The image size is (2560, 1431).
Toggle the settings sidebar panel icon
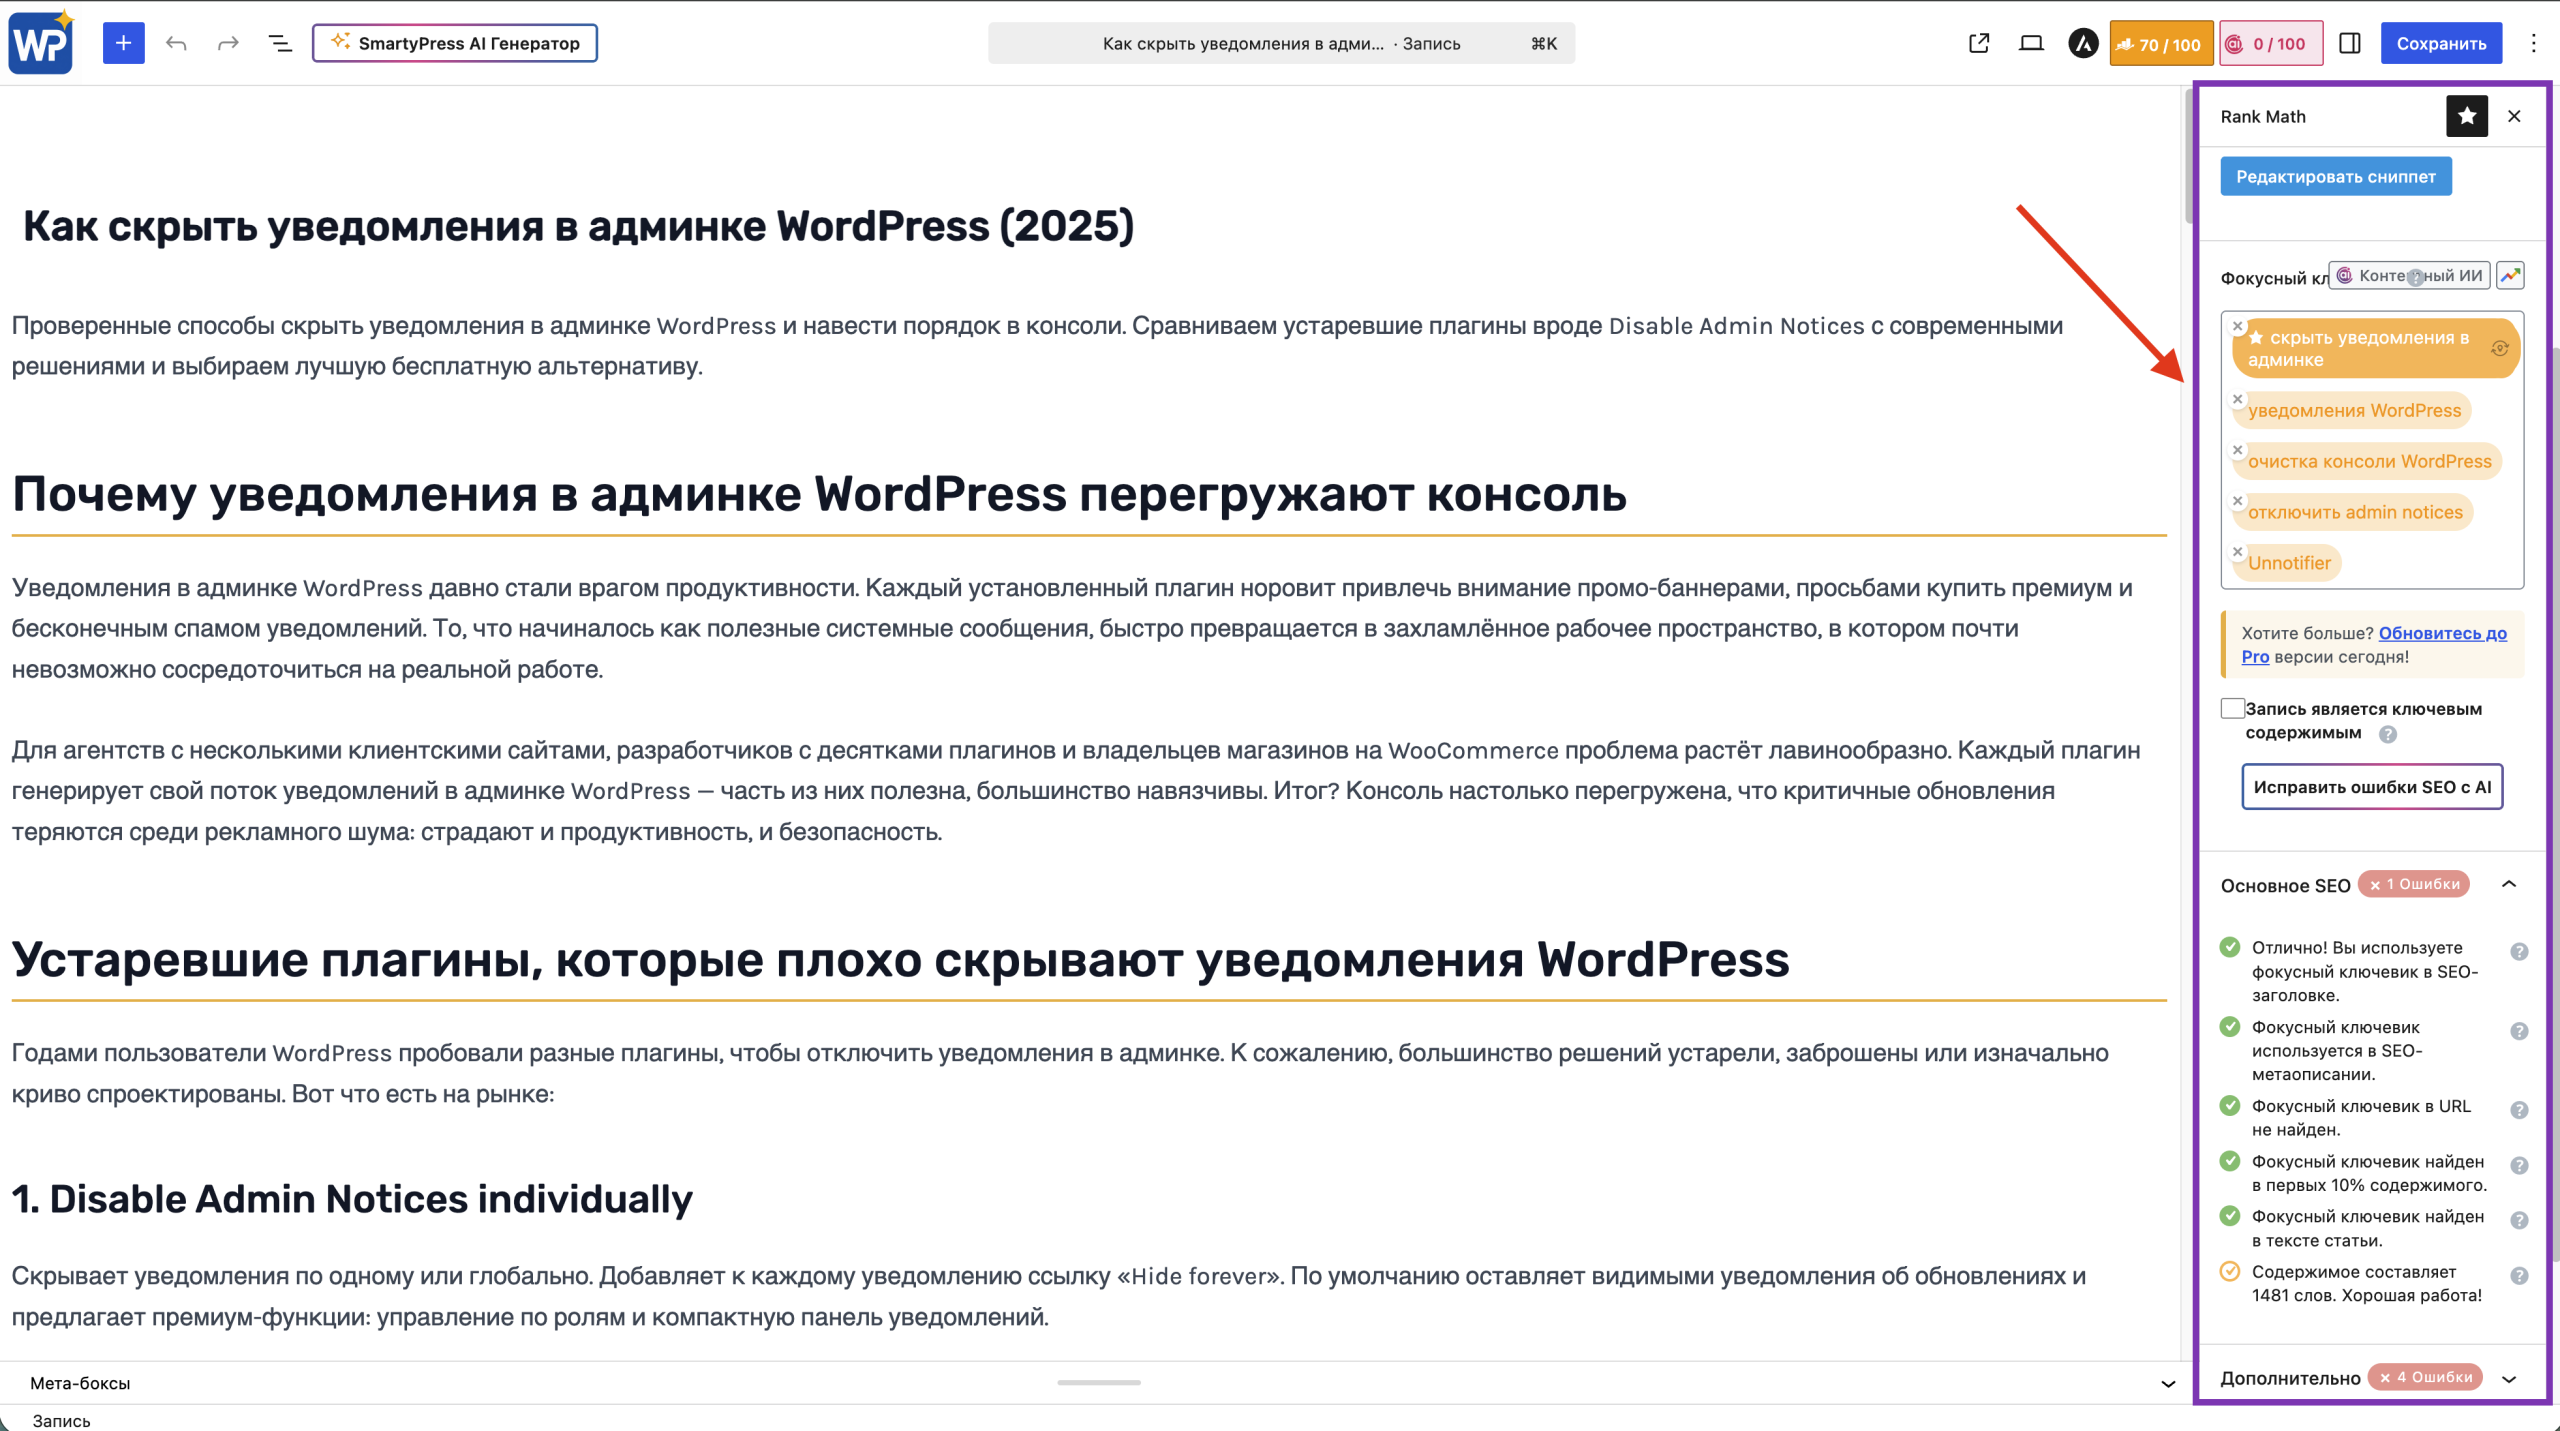[x=2350, y=43]
